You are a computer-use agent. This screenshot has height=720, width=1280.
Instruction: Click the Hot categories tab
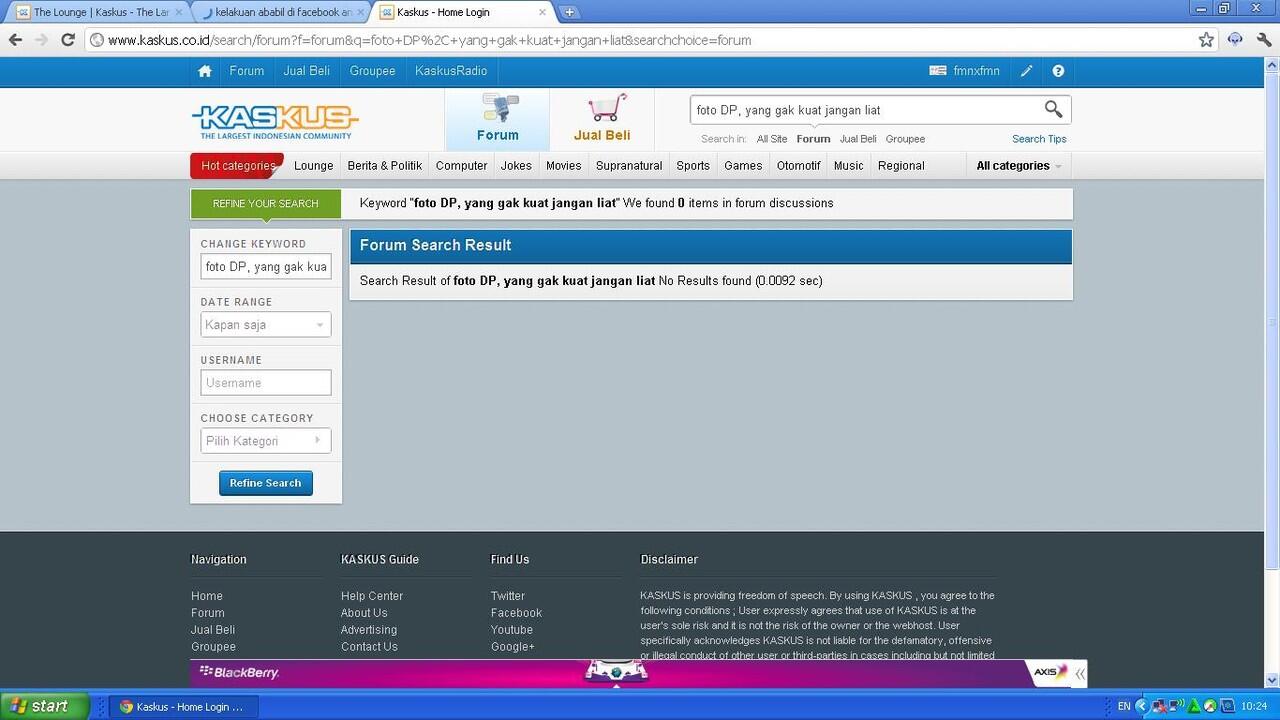click(x=238, y=166)
